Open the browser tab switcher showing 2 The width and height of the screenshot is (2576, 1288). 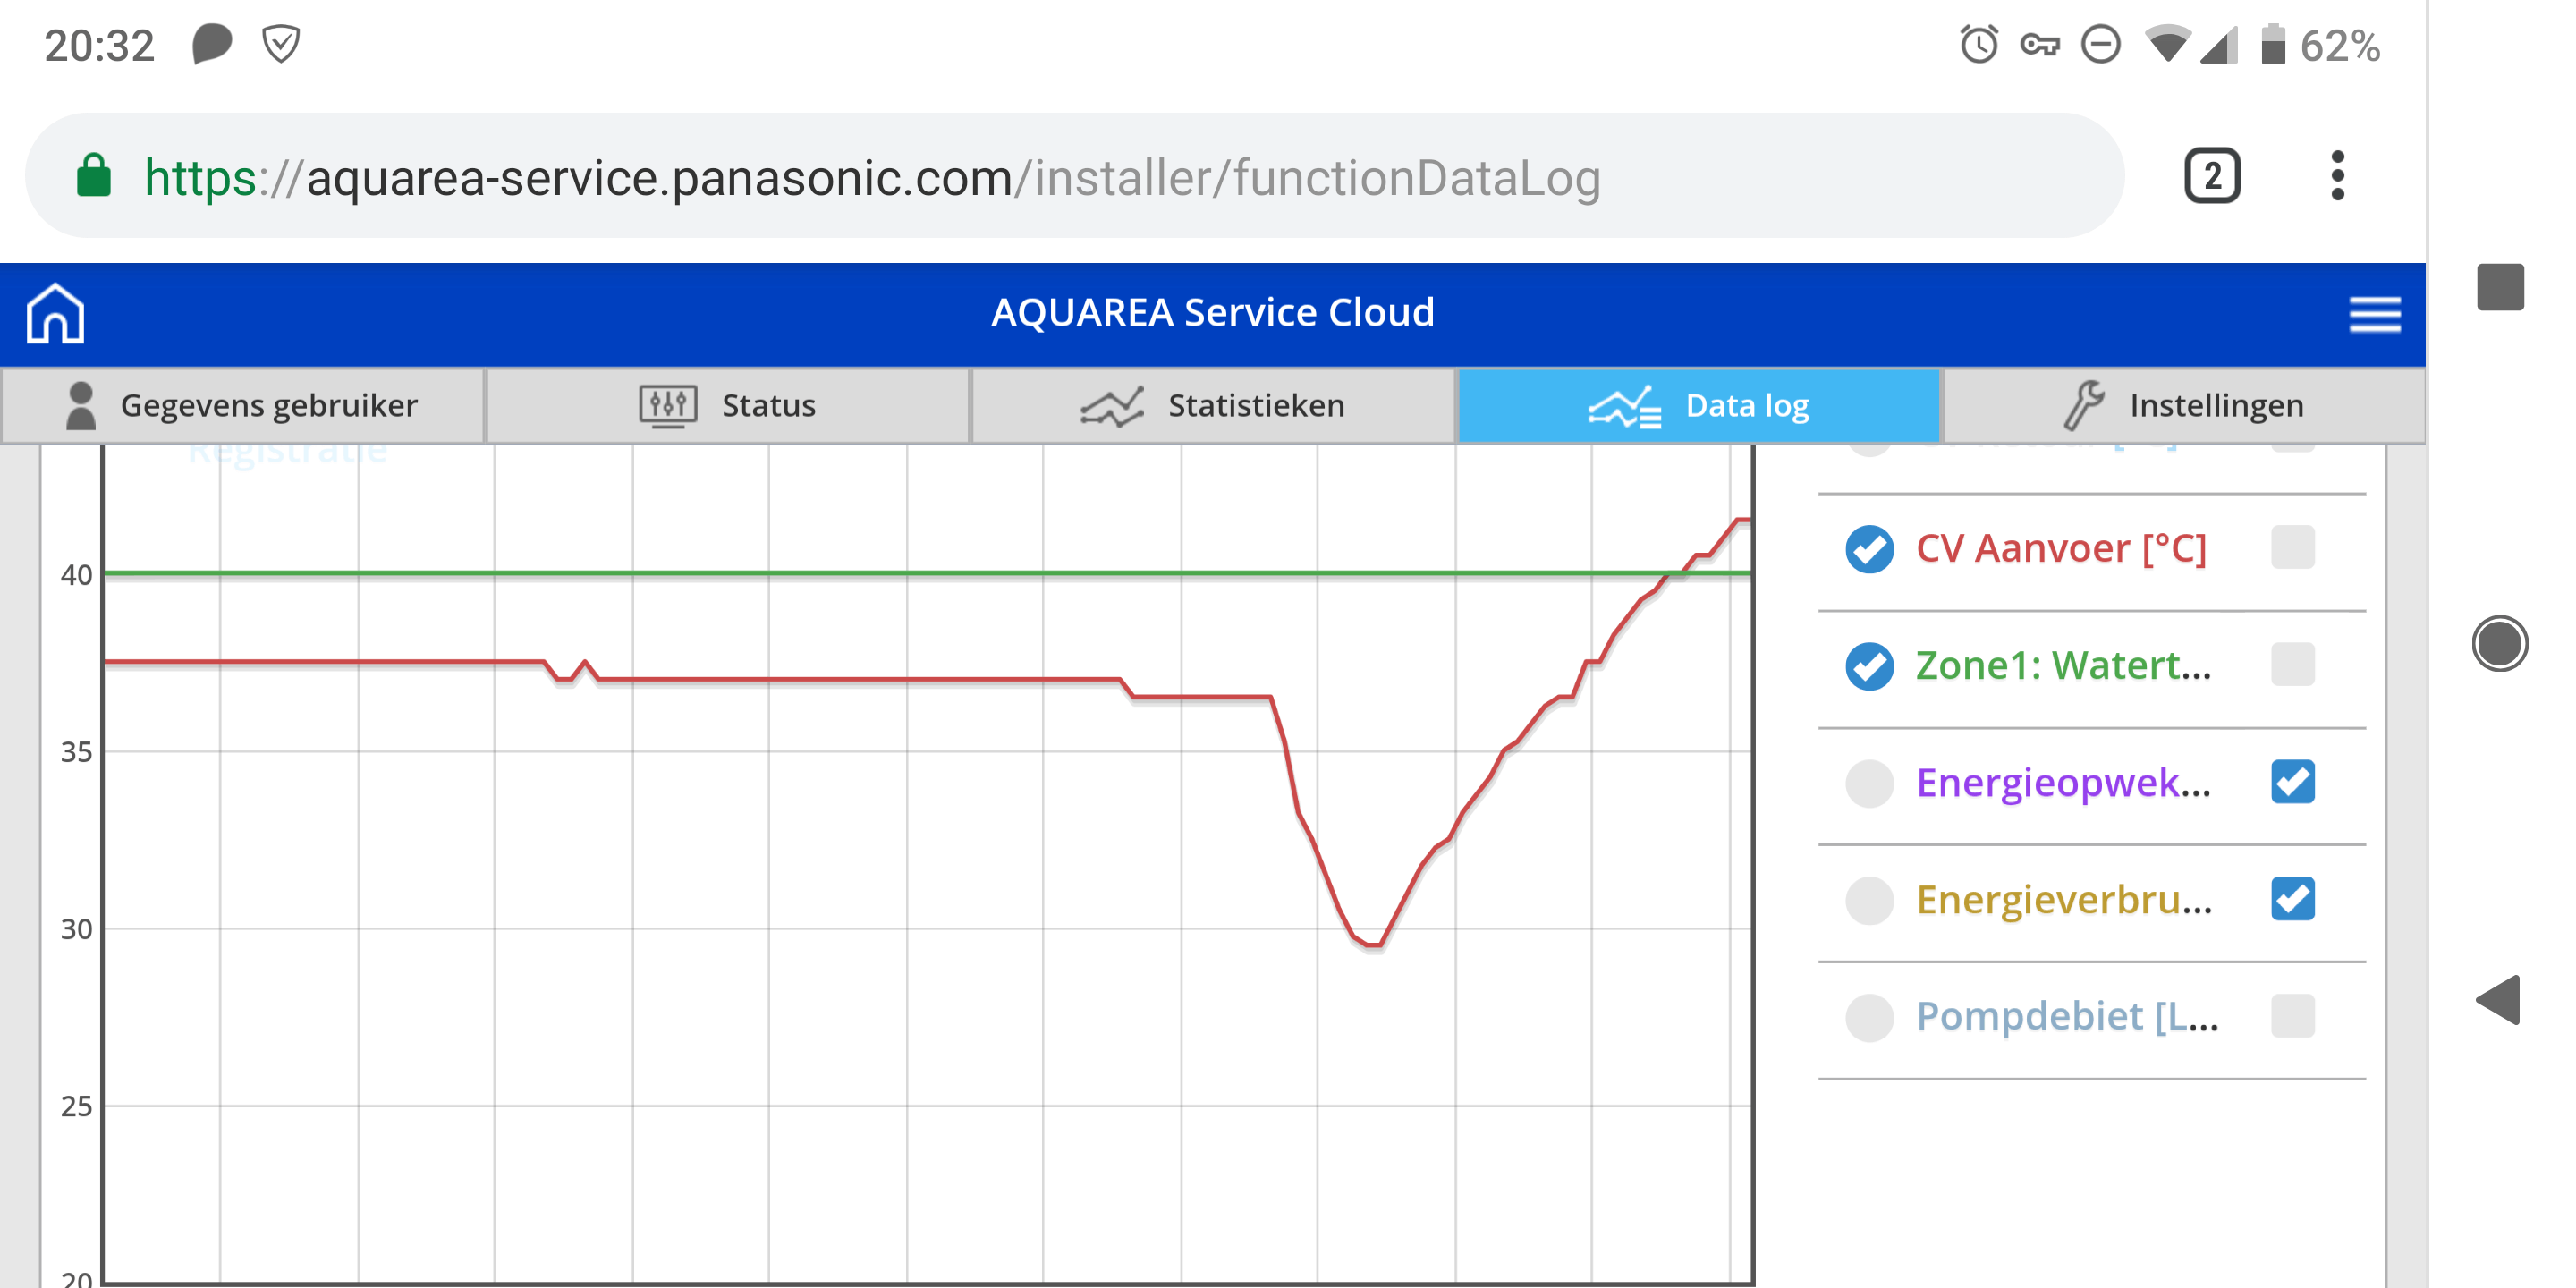point(2211,176)
